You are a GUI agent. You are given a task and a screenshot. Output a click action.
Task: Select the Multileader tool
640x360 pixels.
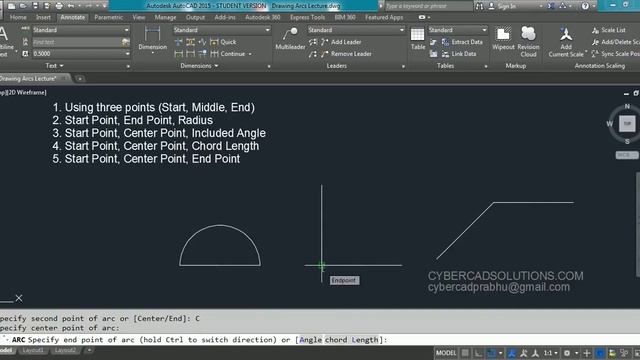pyautogui.click(x=290, y=38)
